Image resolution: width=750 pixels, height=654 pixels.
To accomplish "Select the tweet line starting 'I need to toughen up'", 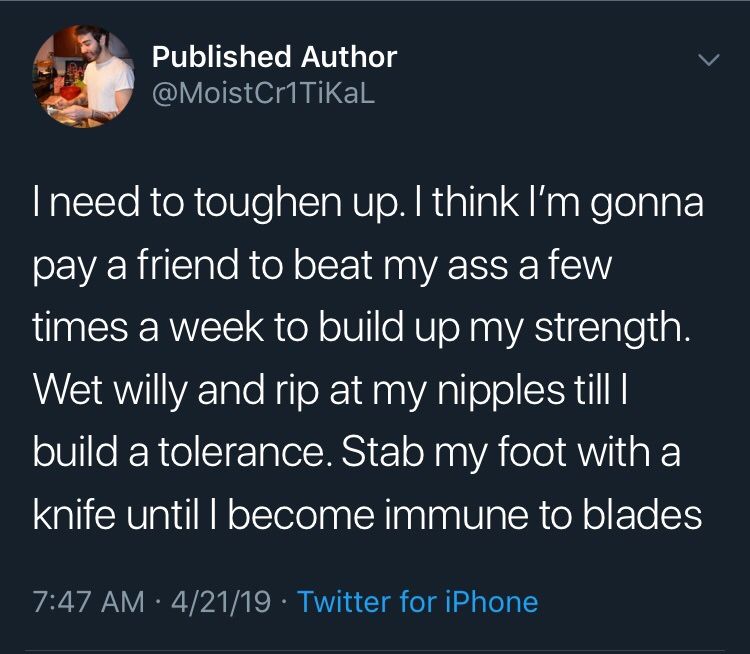I will (x=368, y=203).
